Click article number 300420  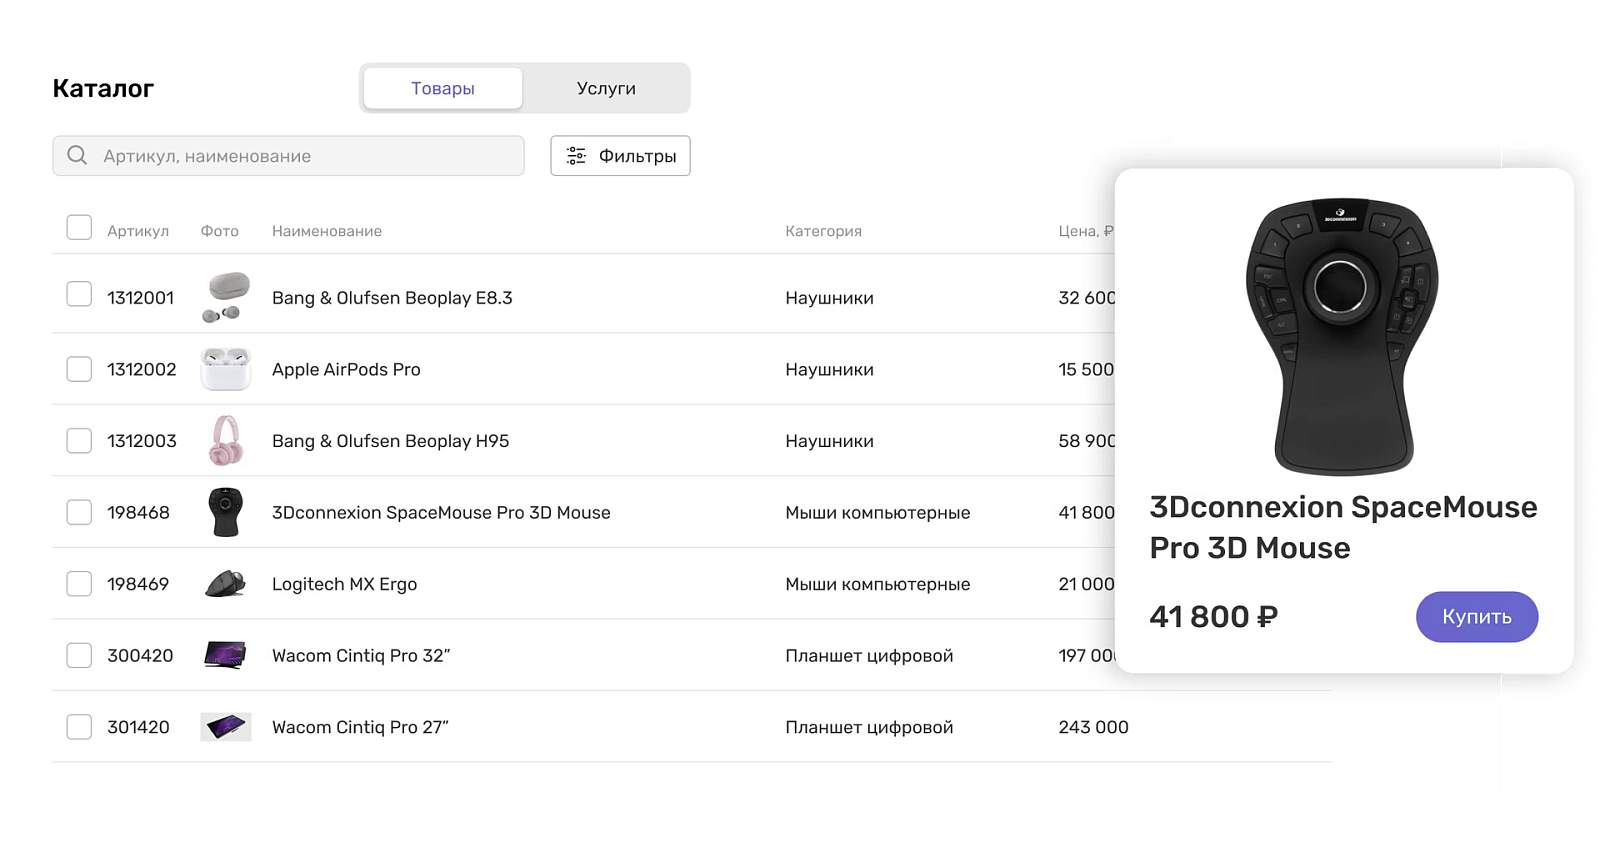(140, 656)
